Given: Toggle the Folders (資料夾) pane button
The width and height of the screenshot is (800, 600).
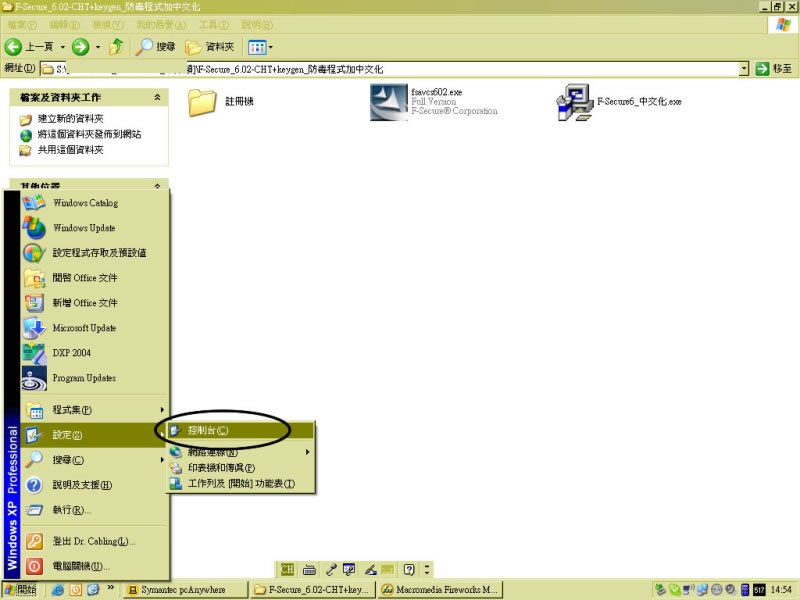Looking at the screenshot, I should (x=210, y=47).
